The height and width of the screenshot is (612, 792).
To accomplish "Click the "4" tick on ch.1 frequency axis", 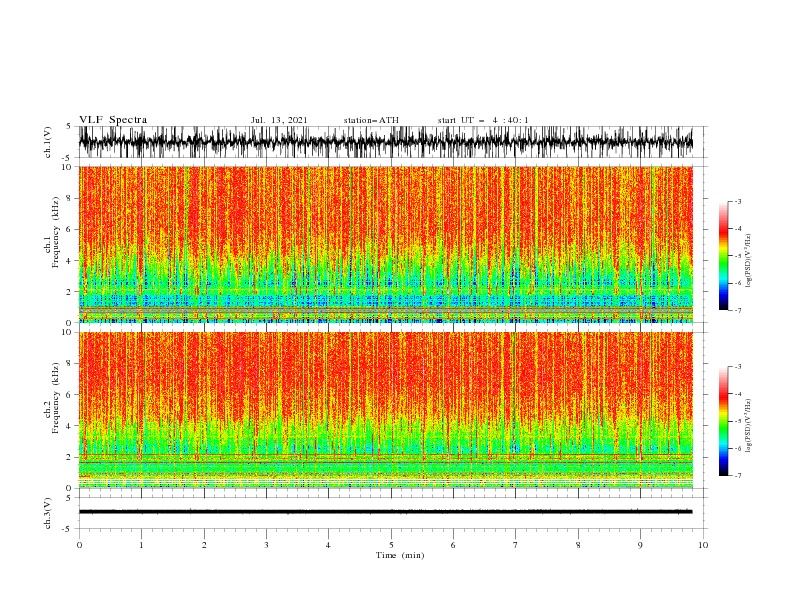I will [x=70, y=261].
